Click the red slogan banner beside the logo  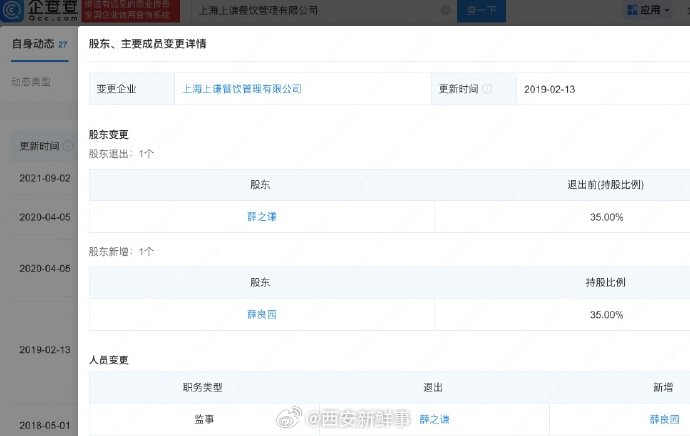(131, 11)
